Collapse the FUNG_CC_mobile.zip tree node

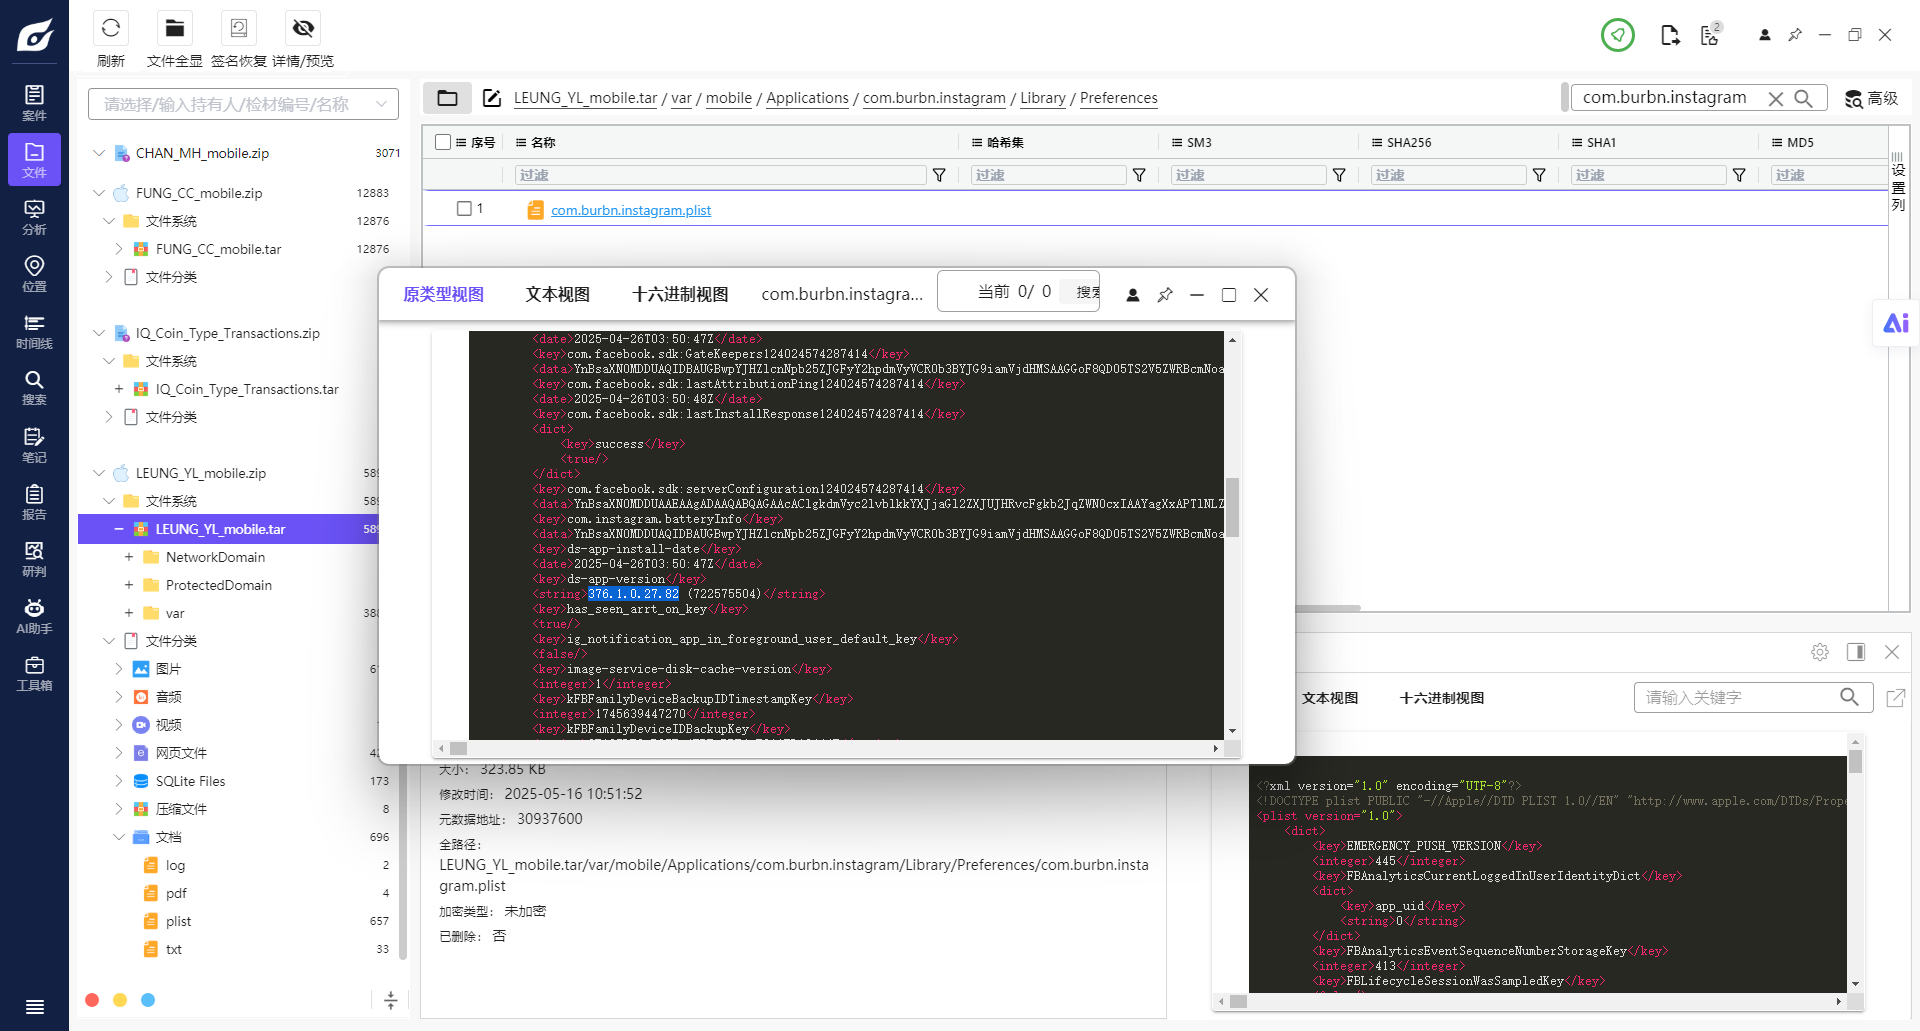pos(99,193)
